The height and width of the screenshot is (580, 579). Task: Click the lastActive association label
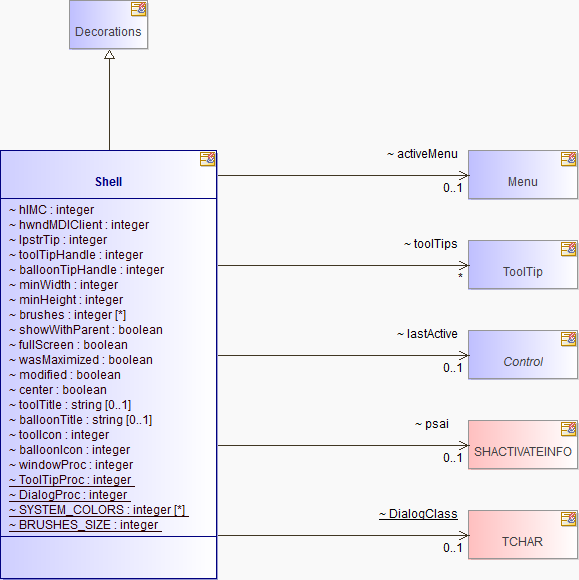click(x=427, y=334)
